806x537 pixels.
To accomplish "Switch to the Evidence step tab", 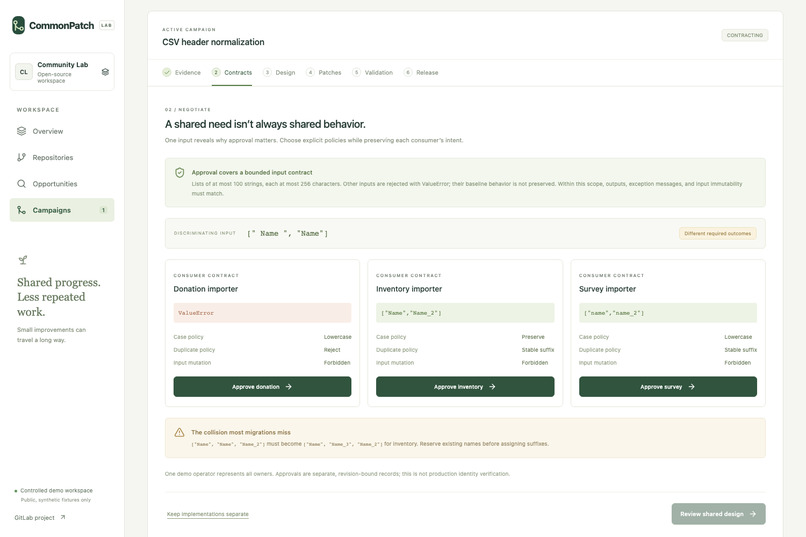I will point(181,72).
